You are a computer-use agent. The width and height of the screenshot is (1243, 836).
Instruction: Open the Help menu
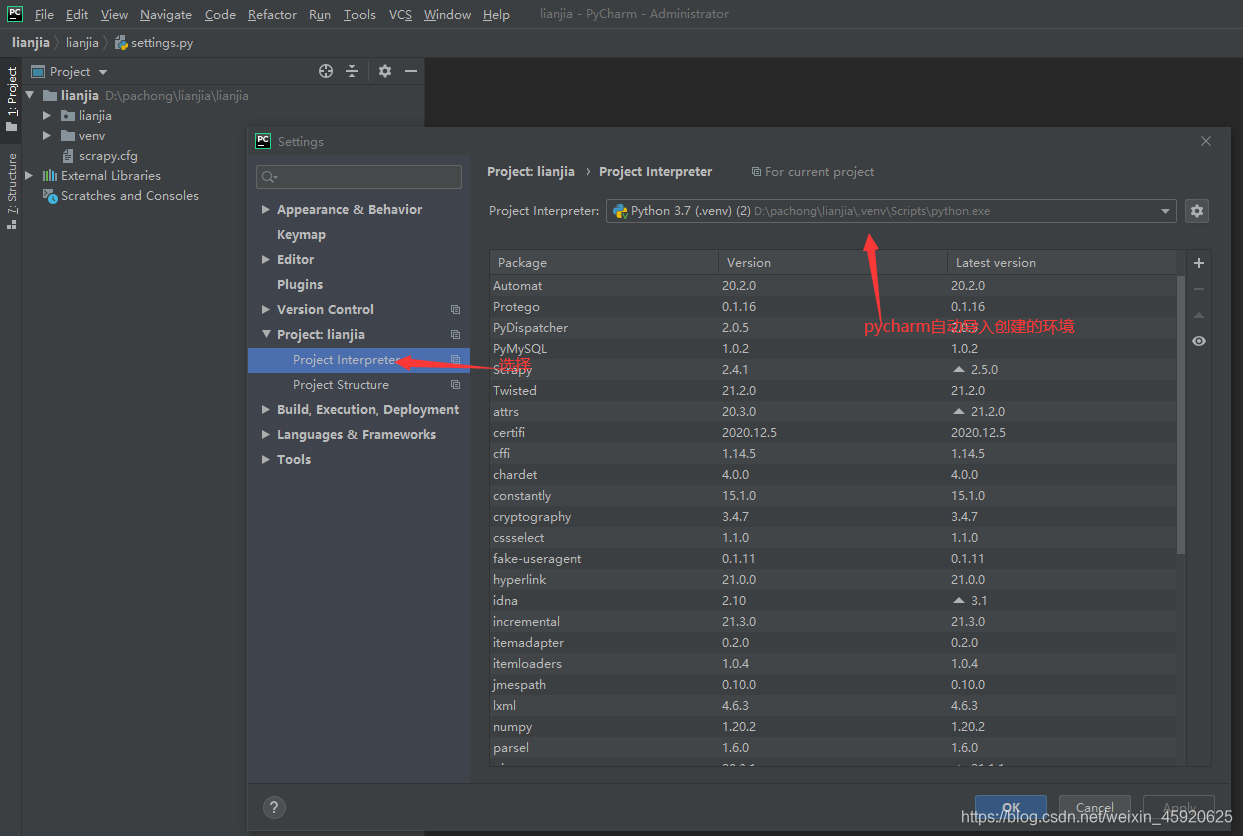(496, 15)
